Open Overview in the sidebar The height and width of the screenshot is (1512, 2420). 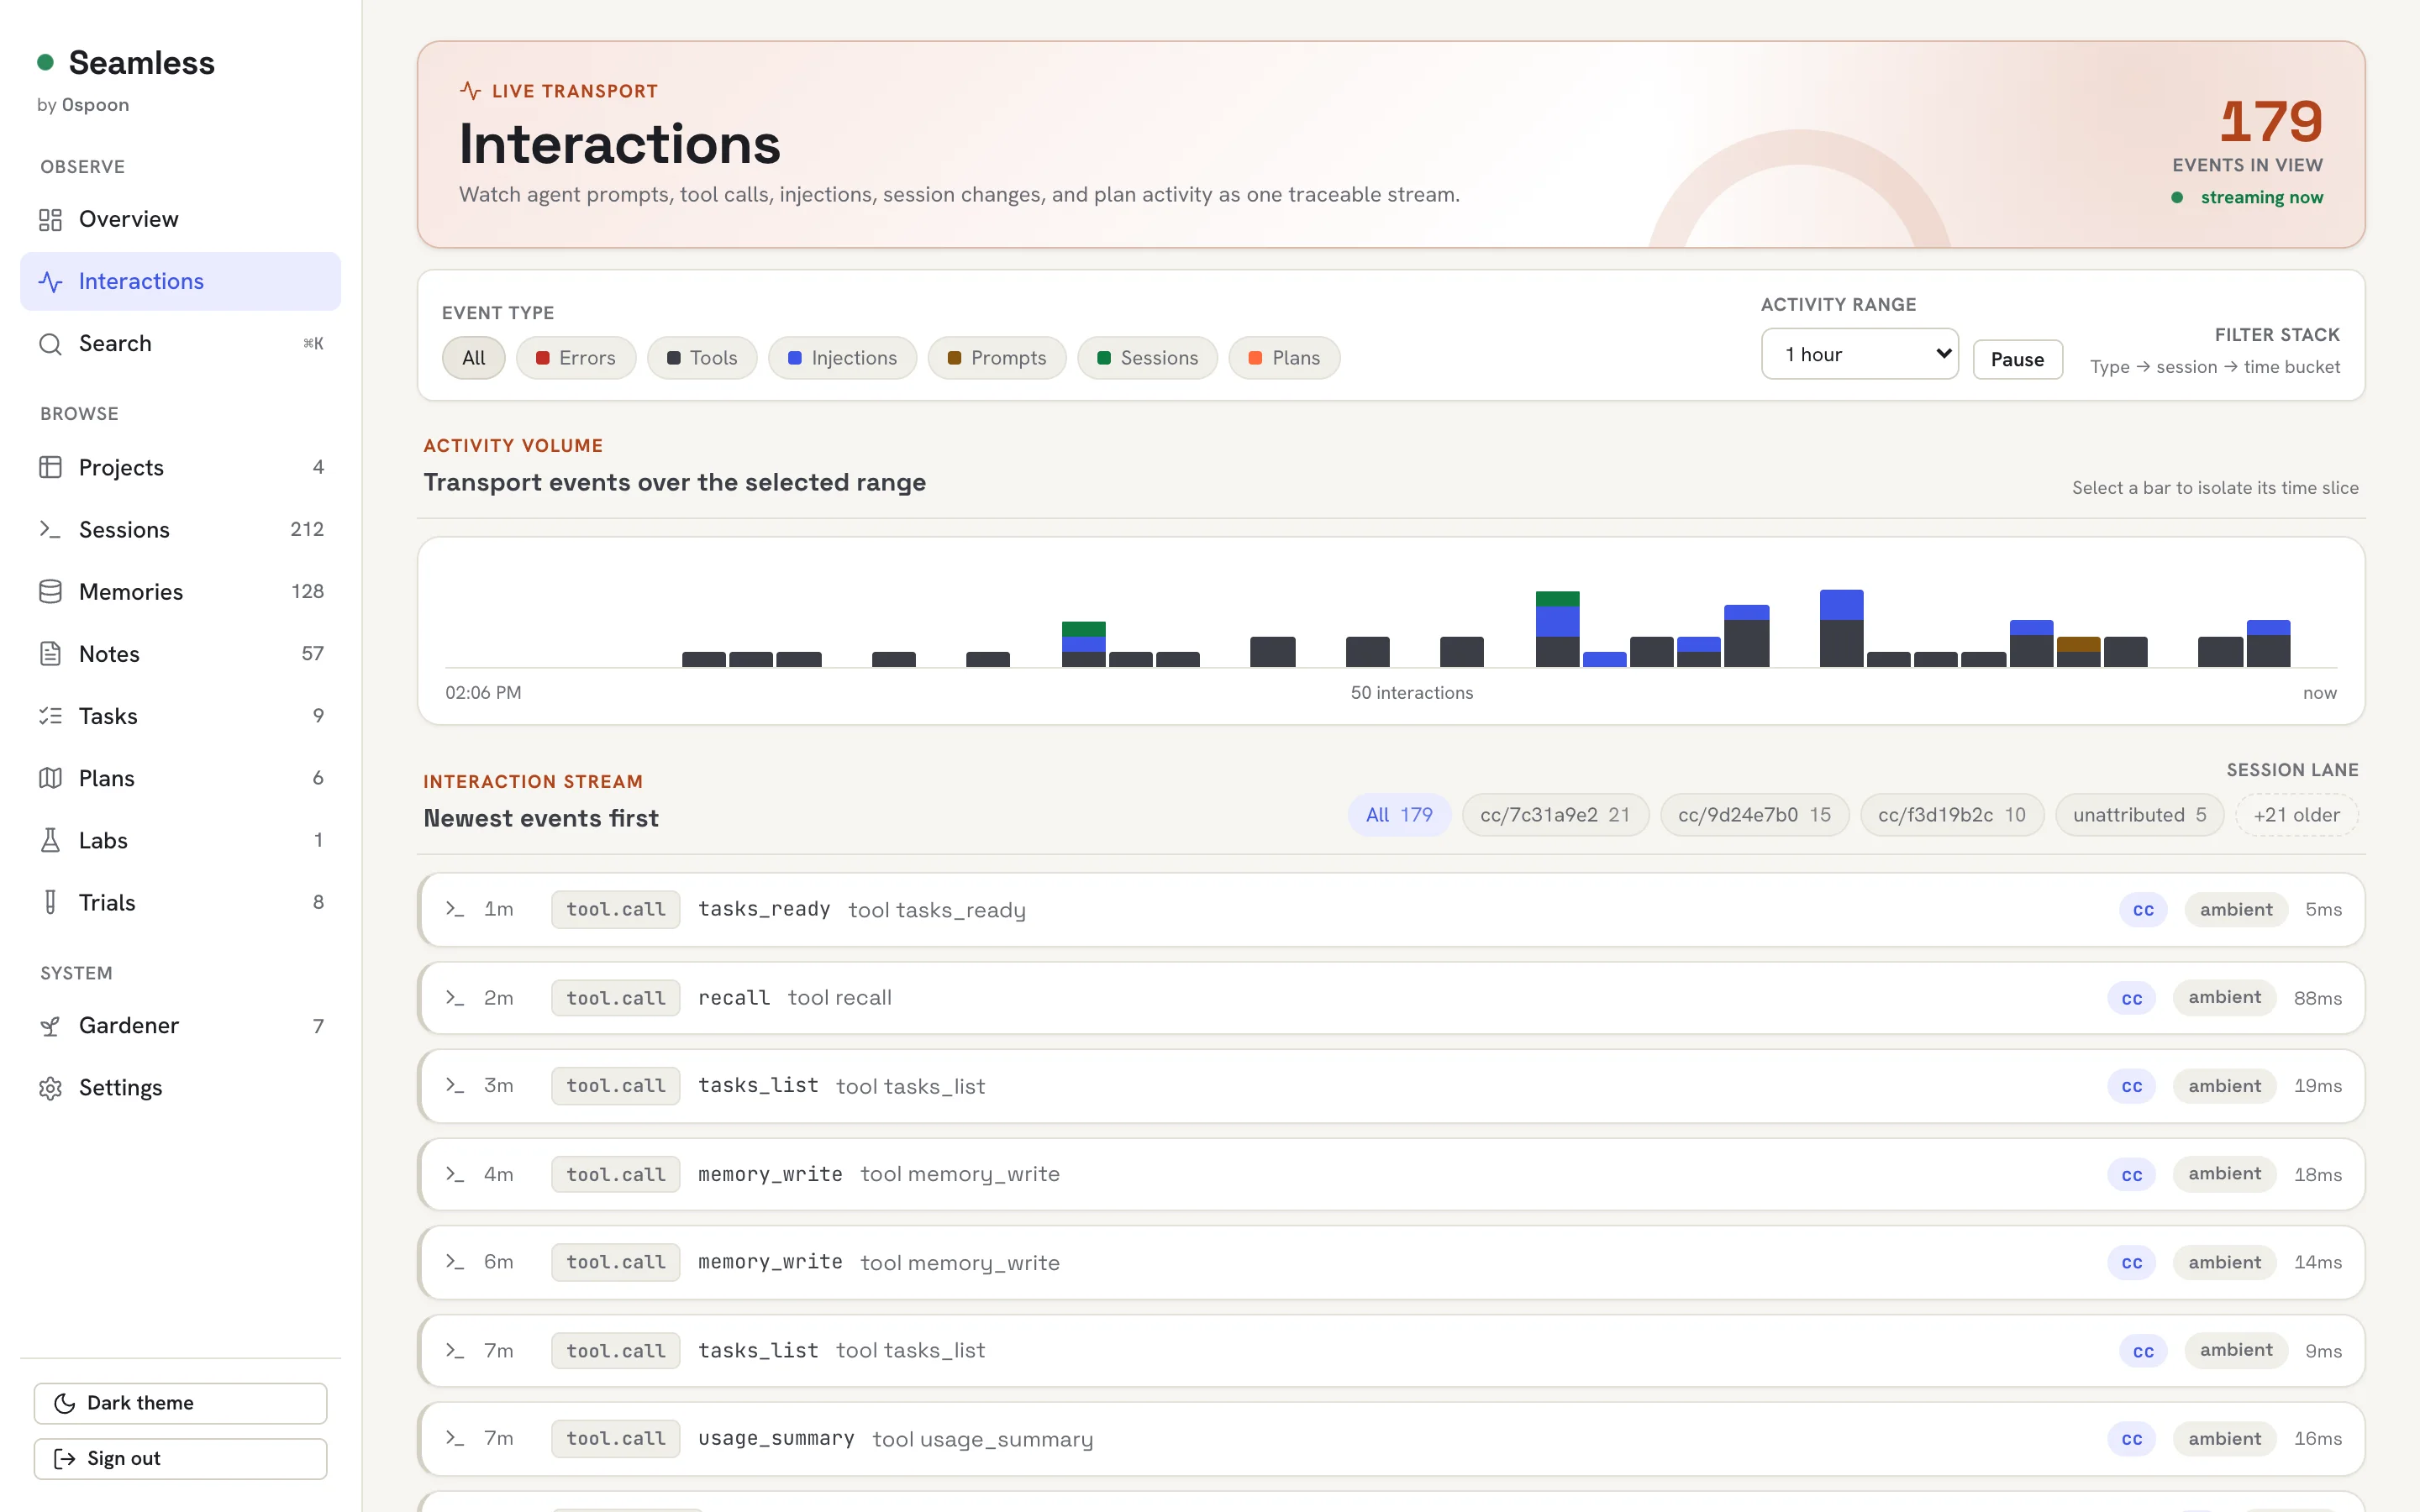point(180,219)
